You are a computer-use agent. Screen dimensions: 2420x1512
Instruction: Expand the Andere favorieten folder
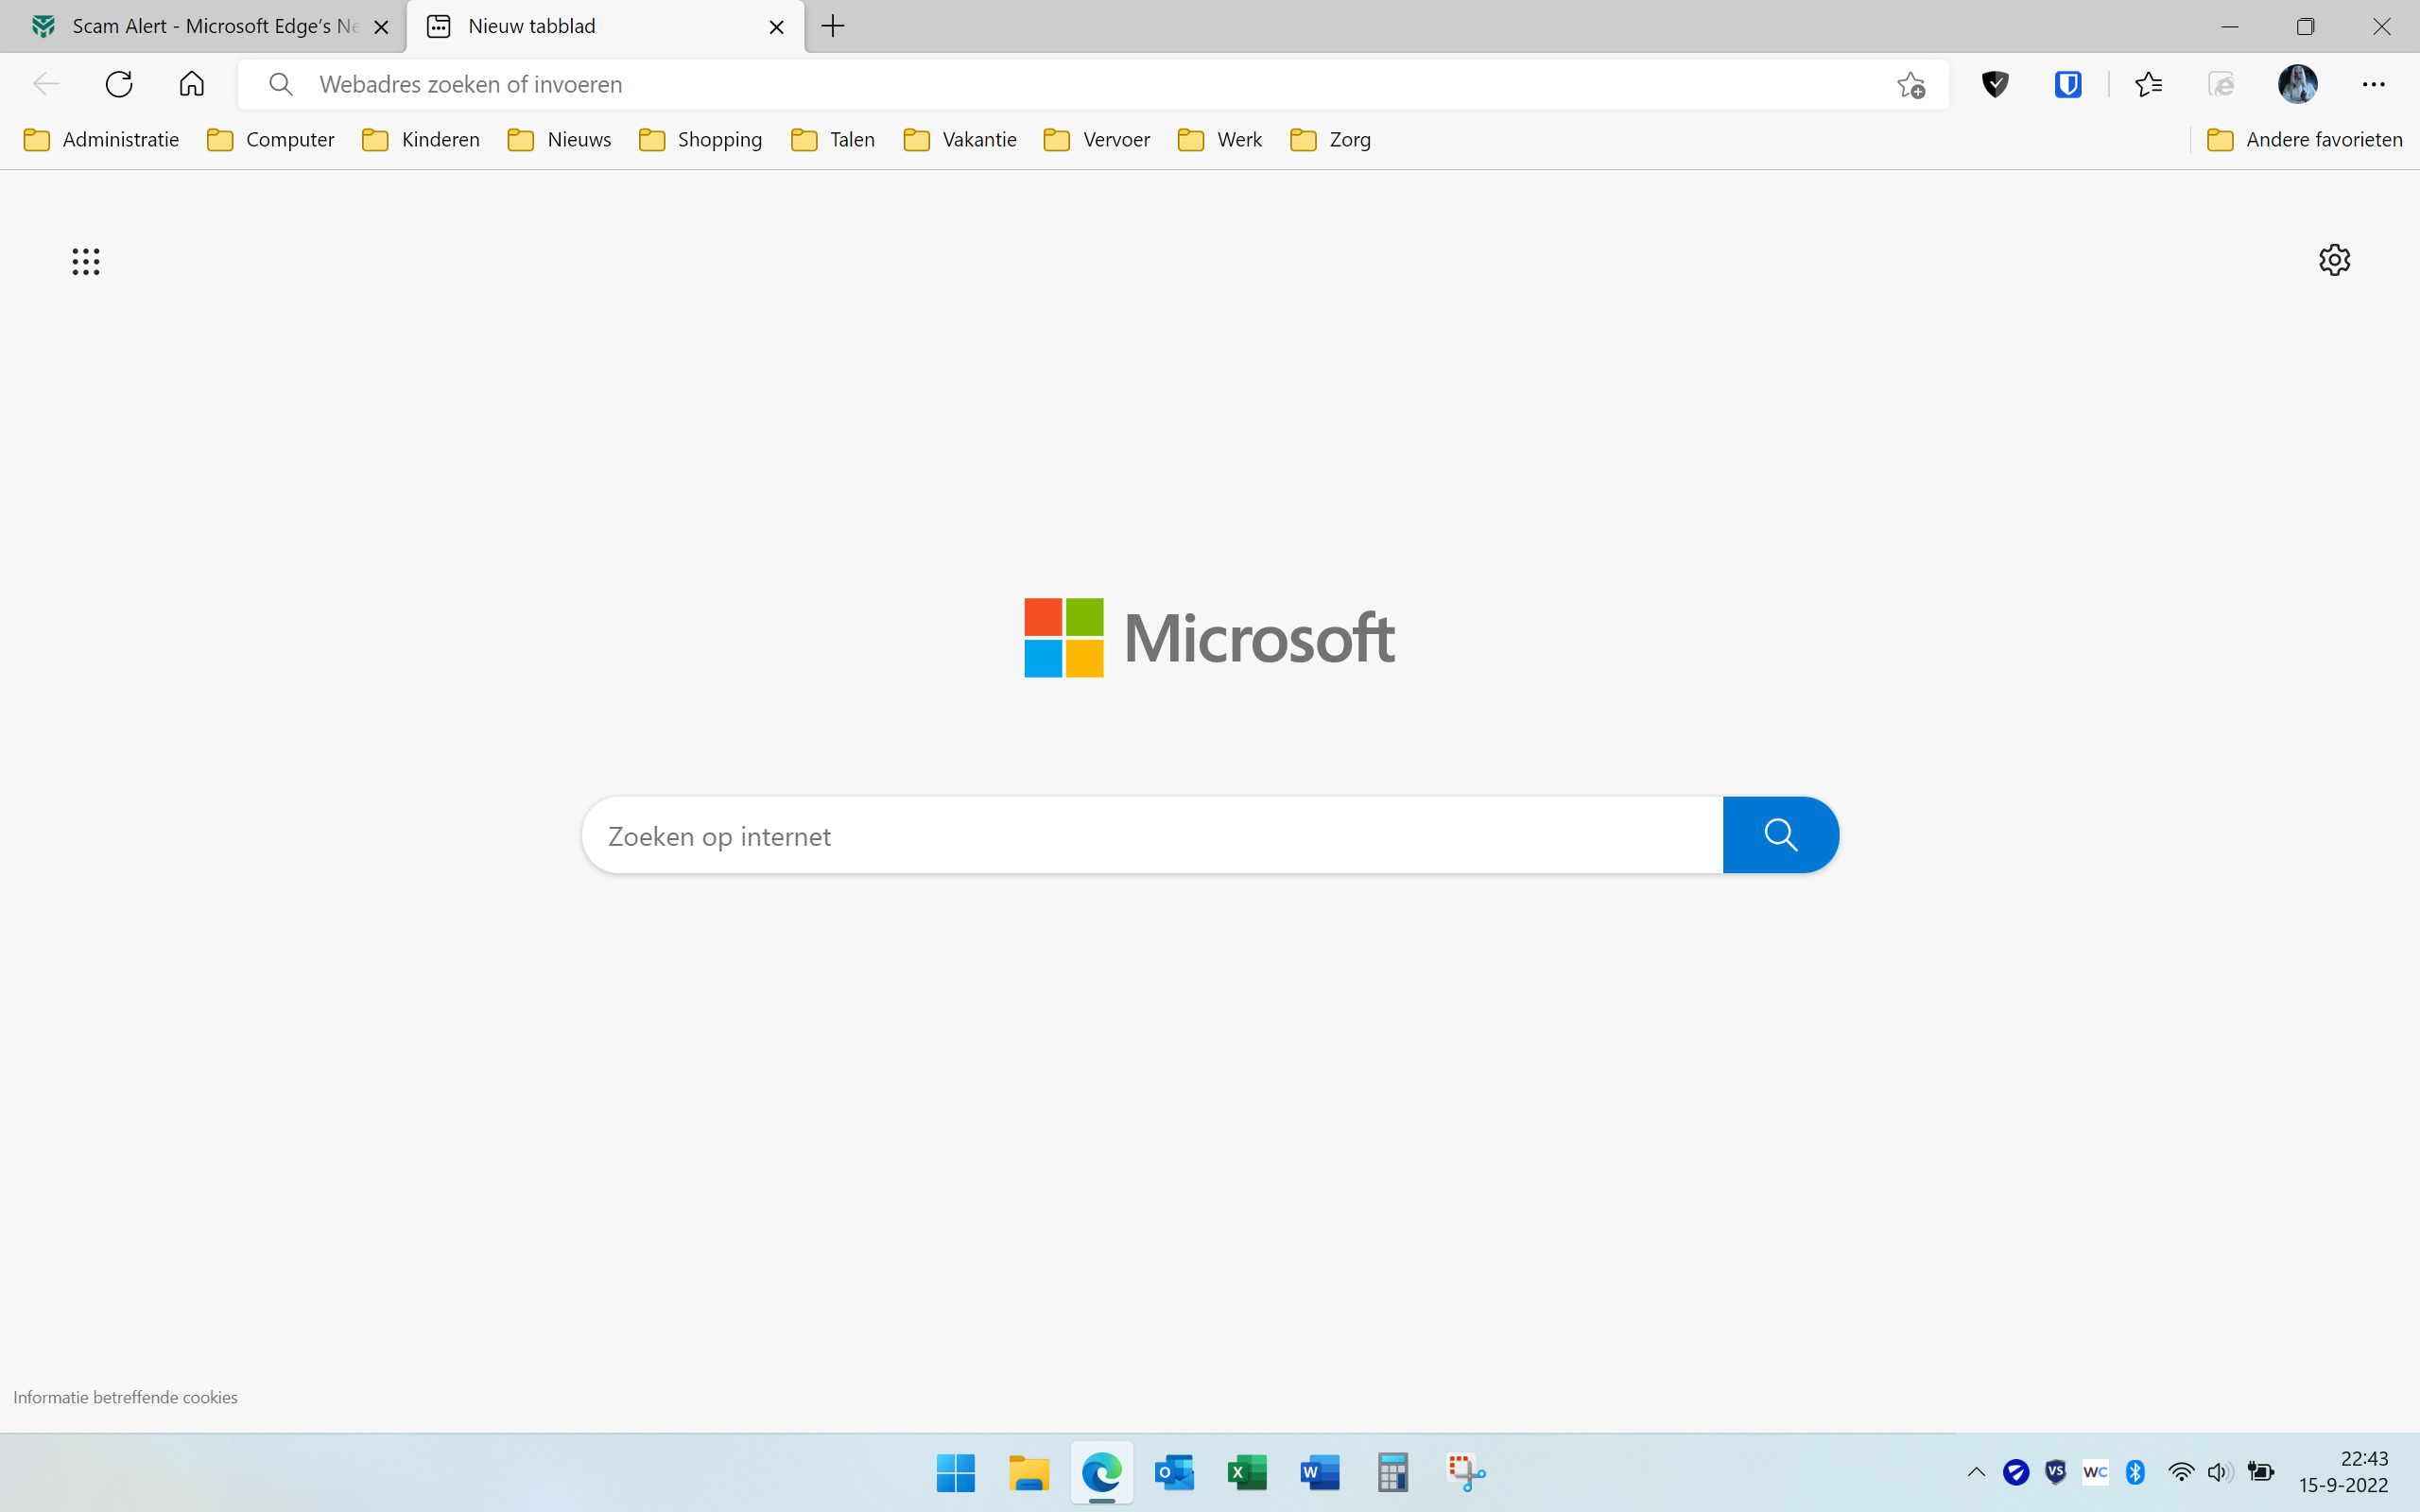(x=2304, y=140)
